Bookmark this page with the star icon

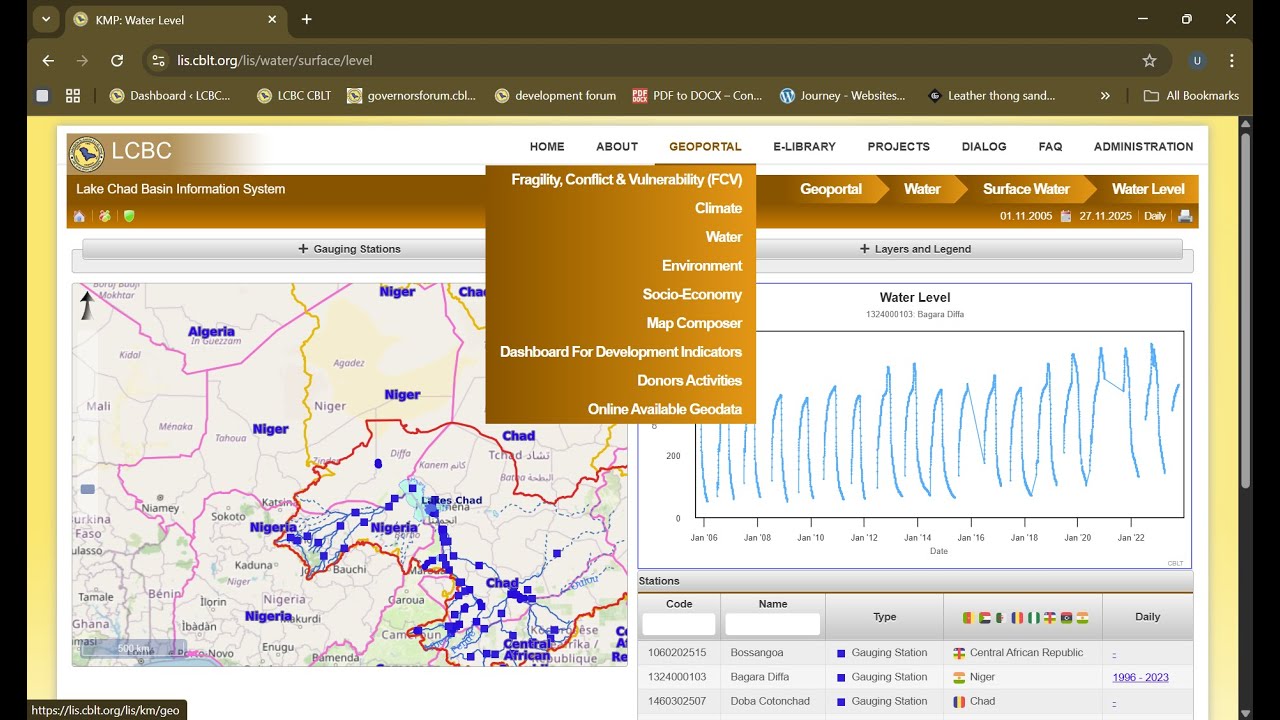point(1149,60)
